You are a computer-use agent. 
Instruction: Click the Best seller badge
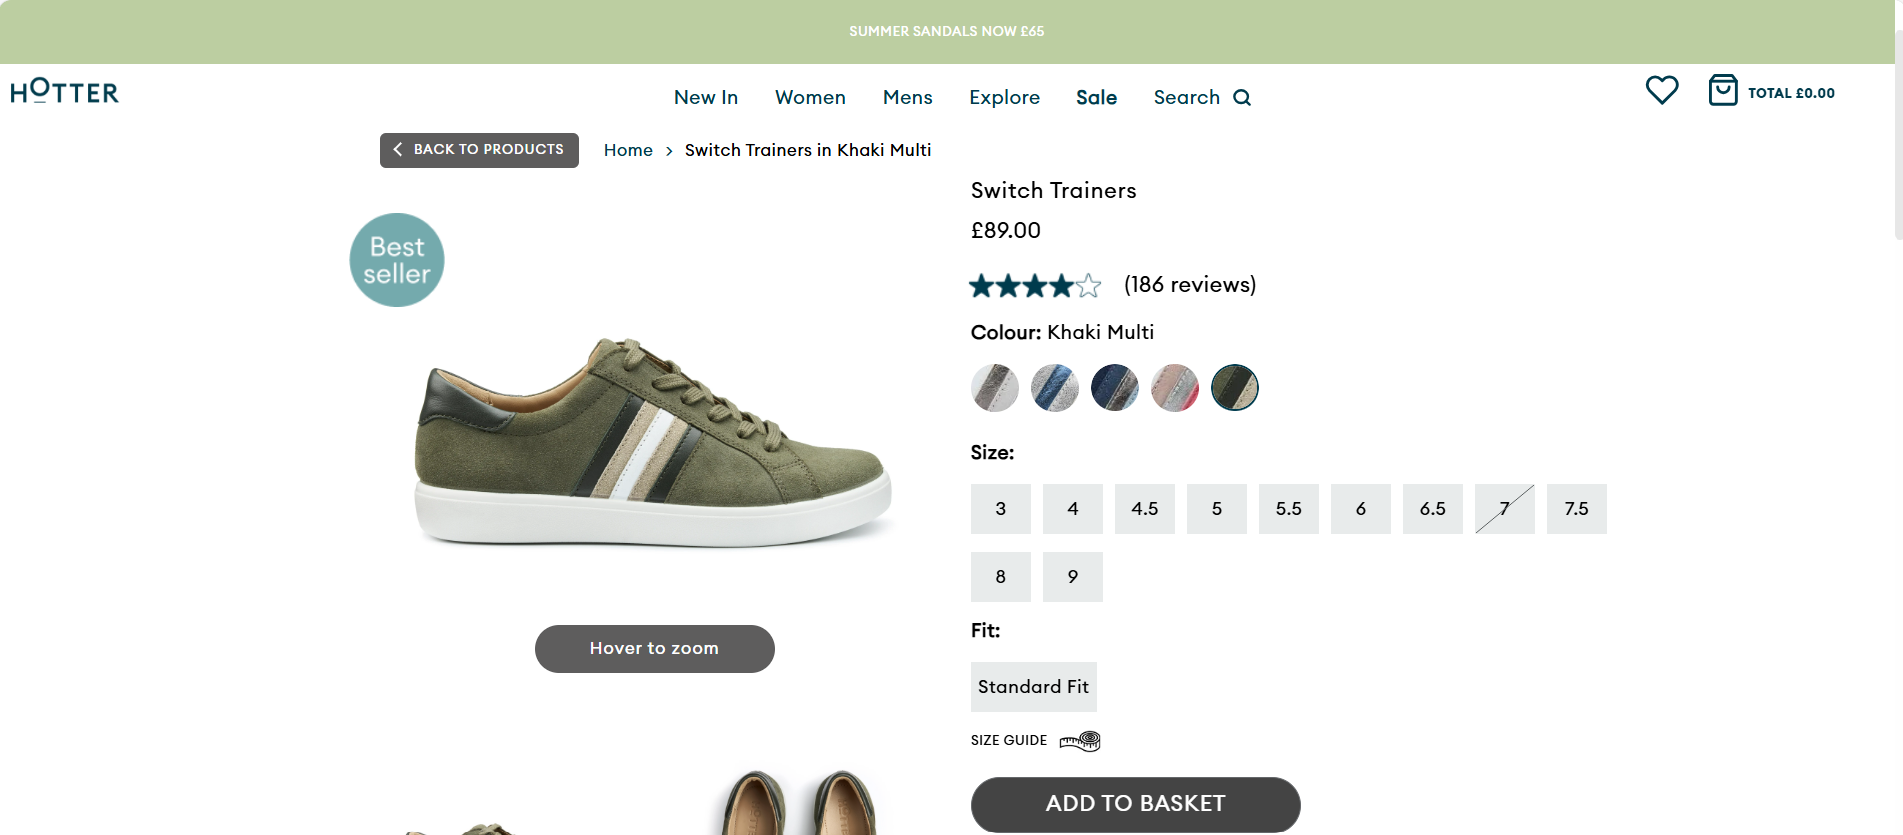click(x=397, y=260)
